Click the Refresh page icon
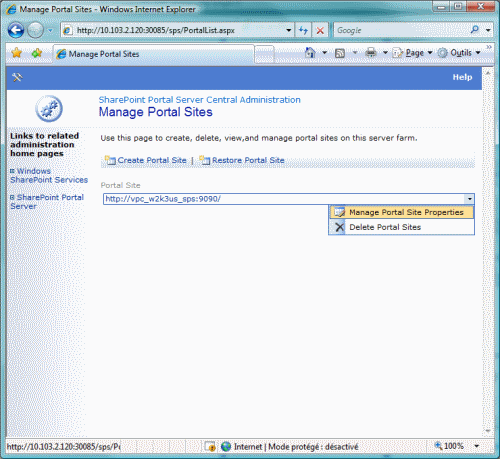Image resolution: width=500 pixels, height=459 pixels. 303,30
